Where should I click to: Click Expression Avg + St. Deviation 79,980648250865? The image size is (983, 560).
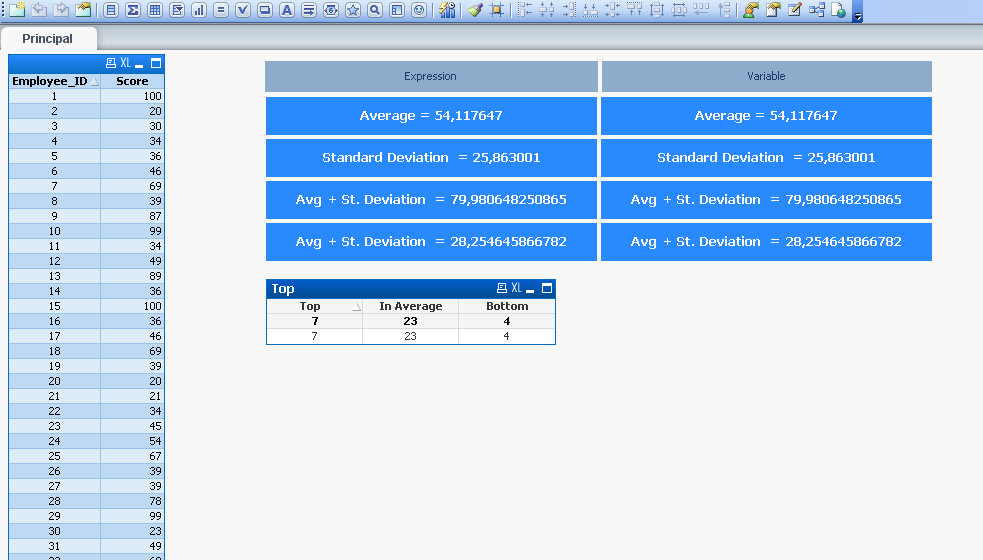pos(431,199)
